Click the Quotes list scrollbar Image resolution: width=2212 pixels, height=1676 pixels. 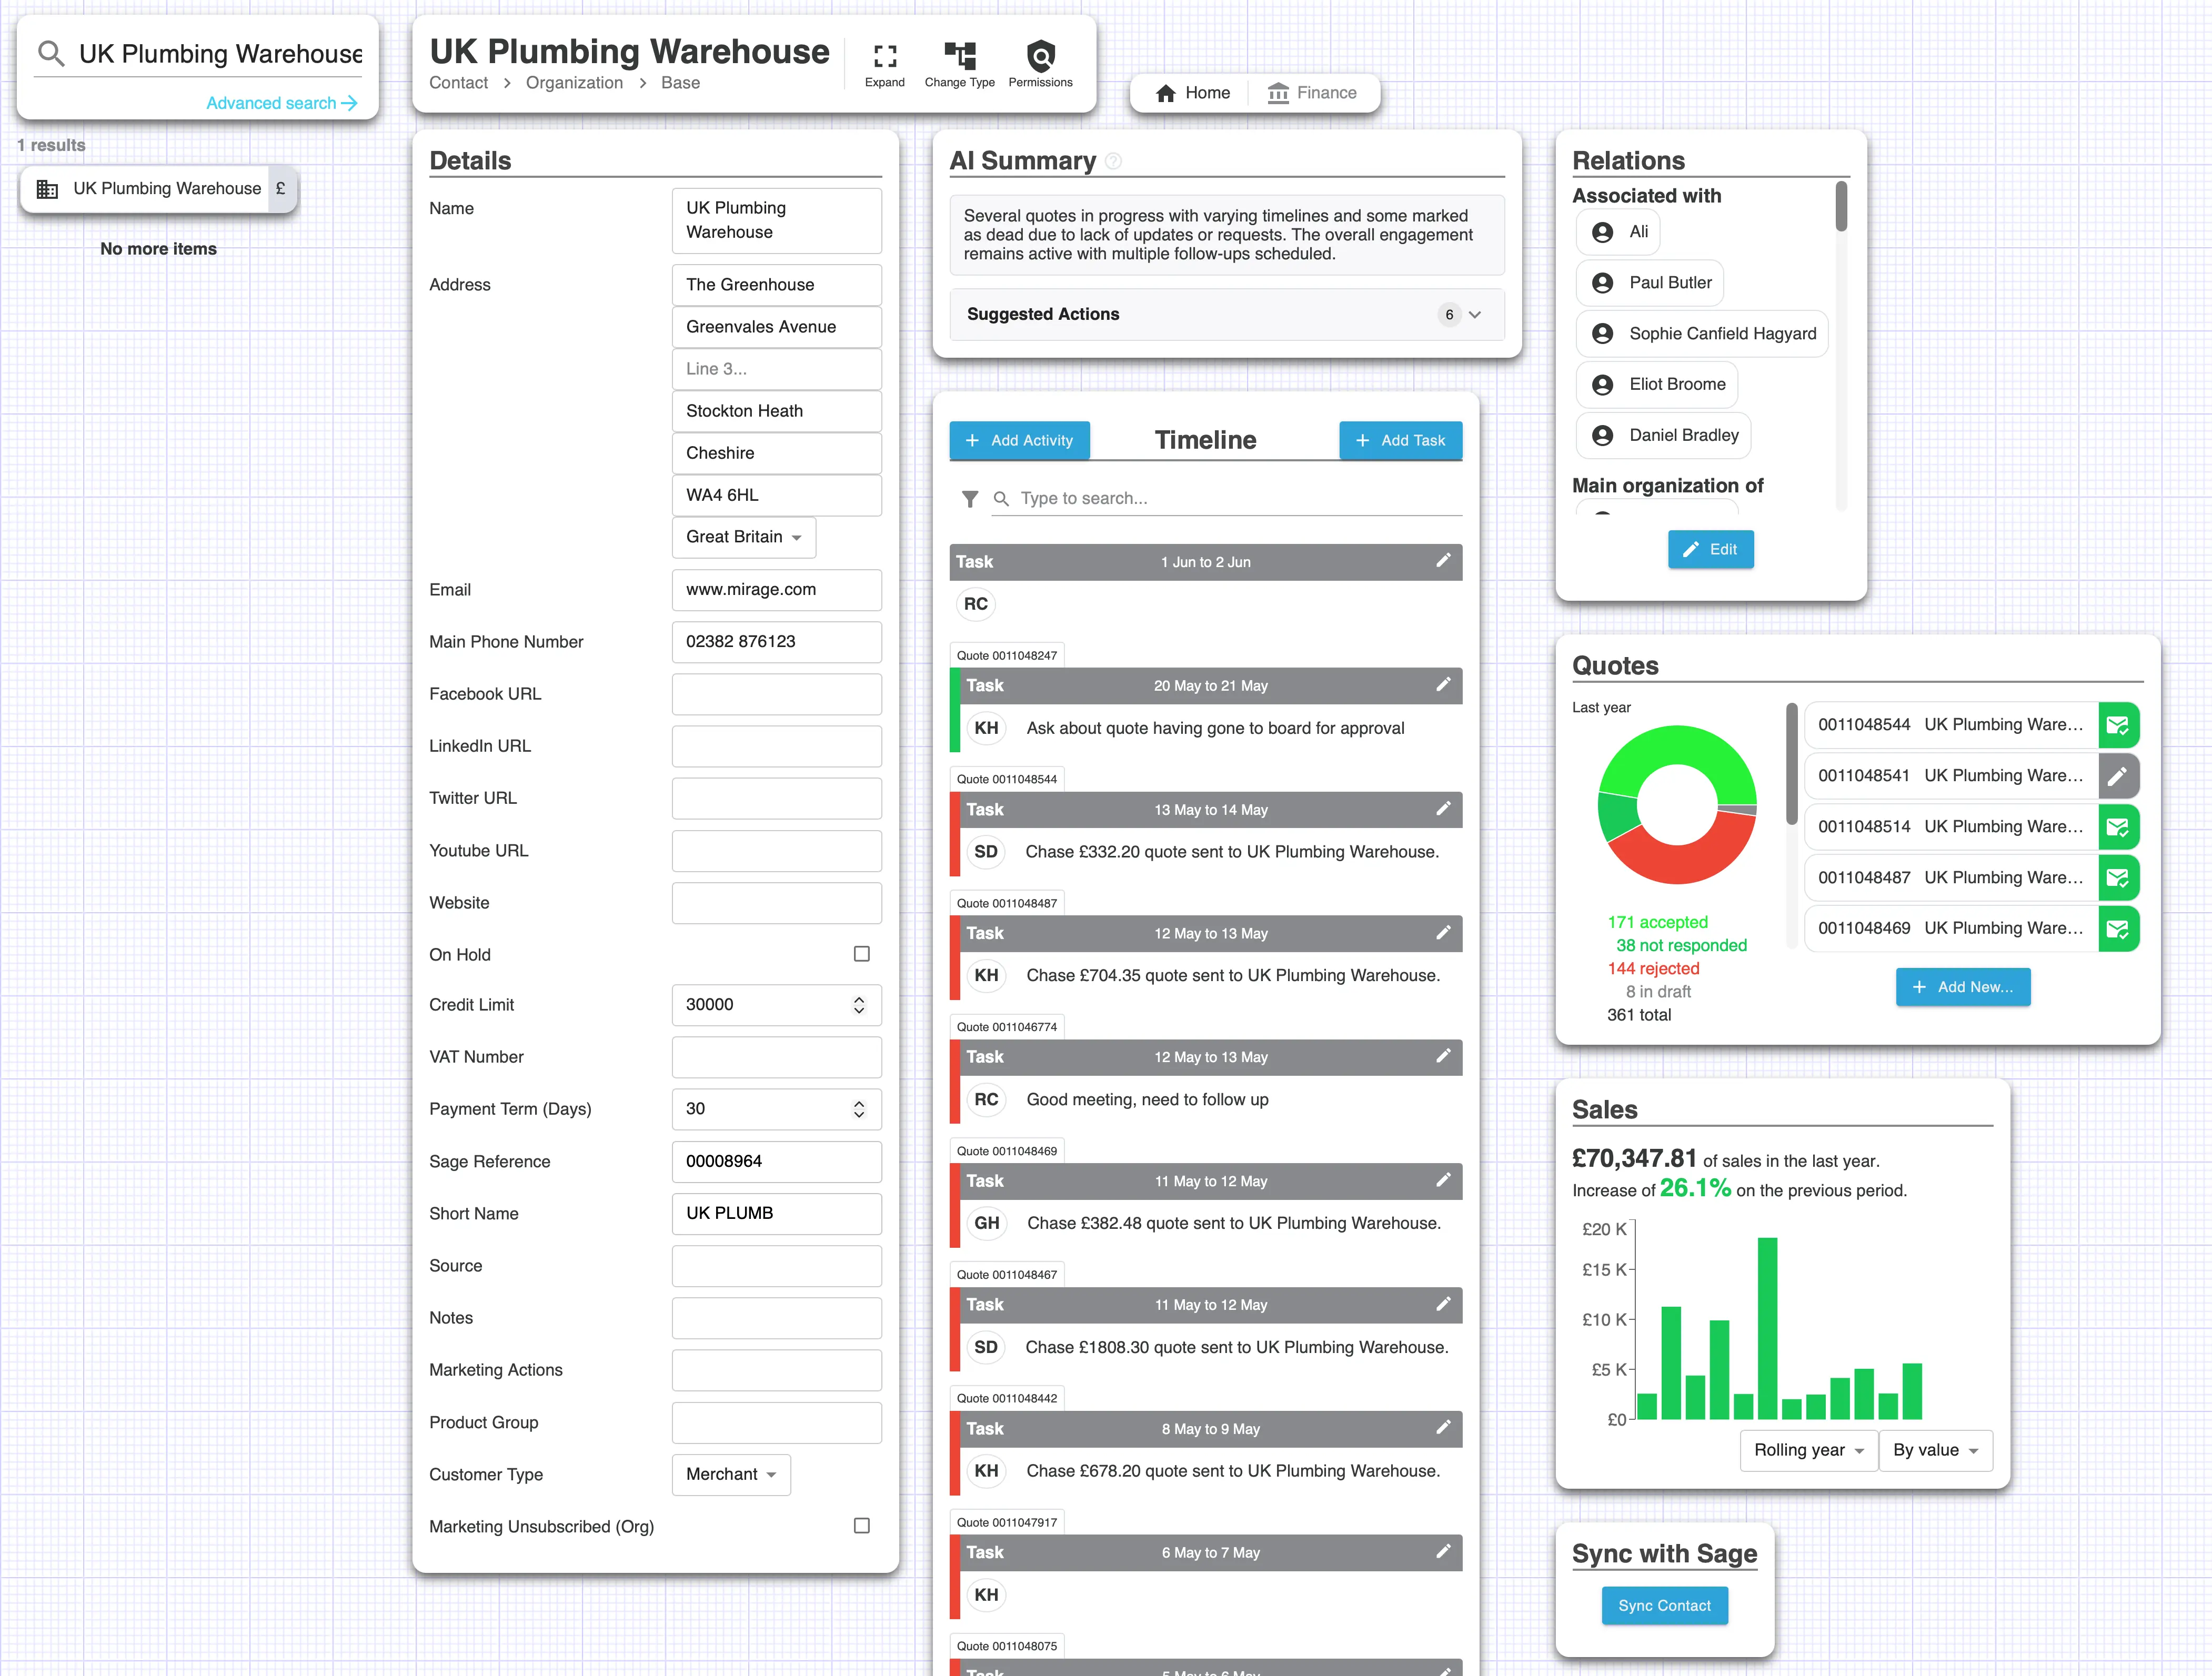[1792, 764]
